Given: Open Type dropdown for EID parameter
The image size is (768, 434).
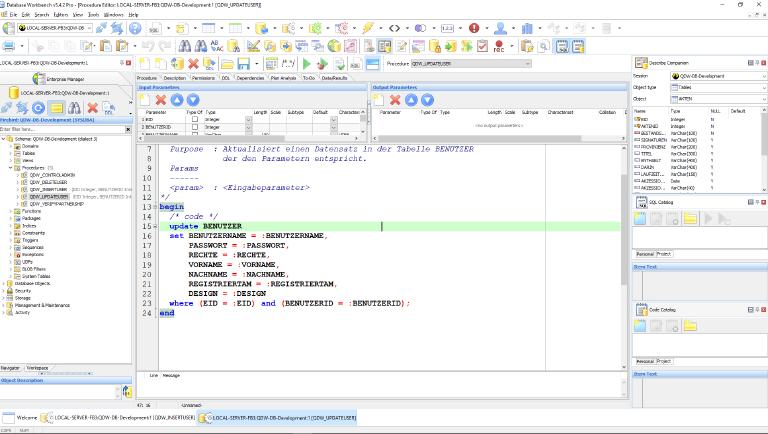Looking at the screenshot, I should tap(248, 120).
